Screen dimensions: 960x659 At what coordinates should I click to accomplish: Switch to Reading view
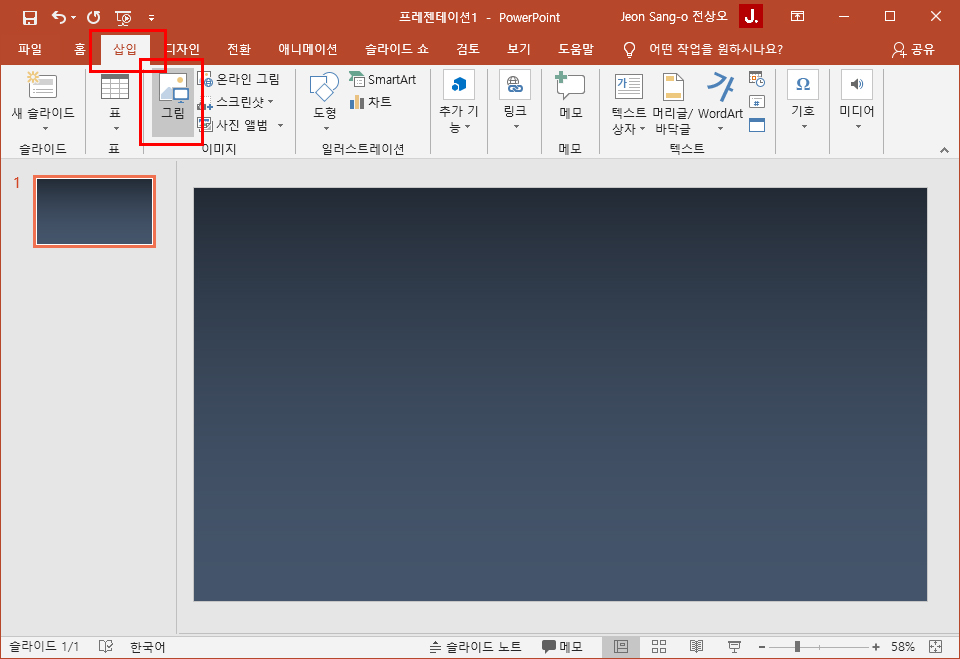[696, 647]
